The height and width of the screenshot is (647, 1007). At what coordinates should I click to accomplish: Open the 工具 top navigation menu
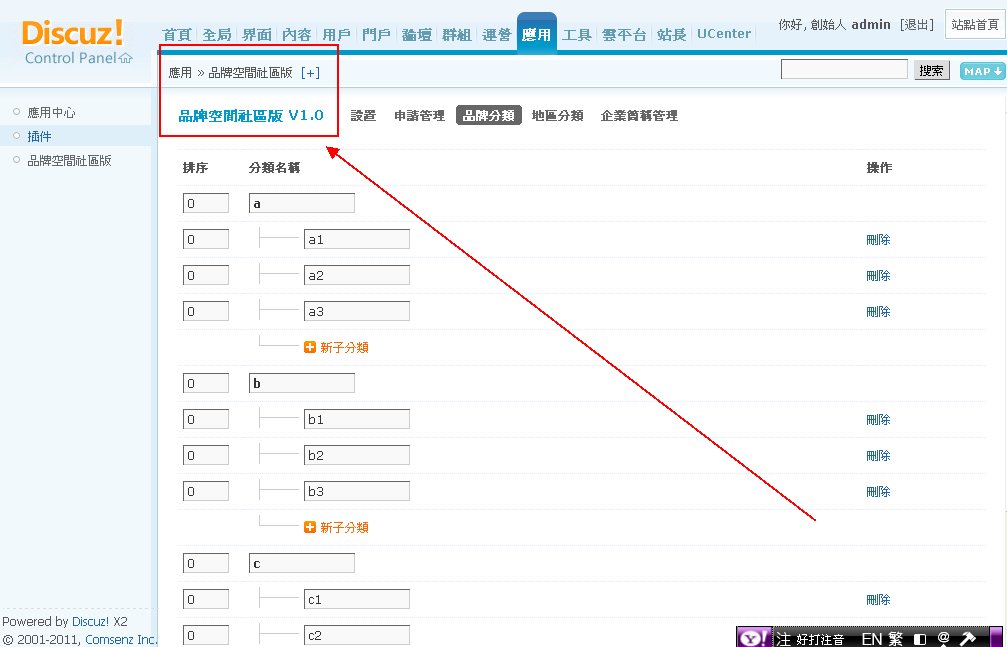(x=577, y=34)
